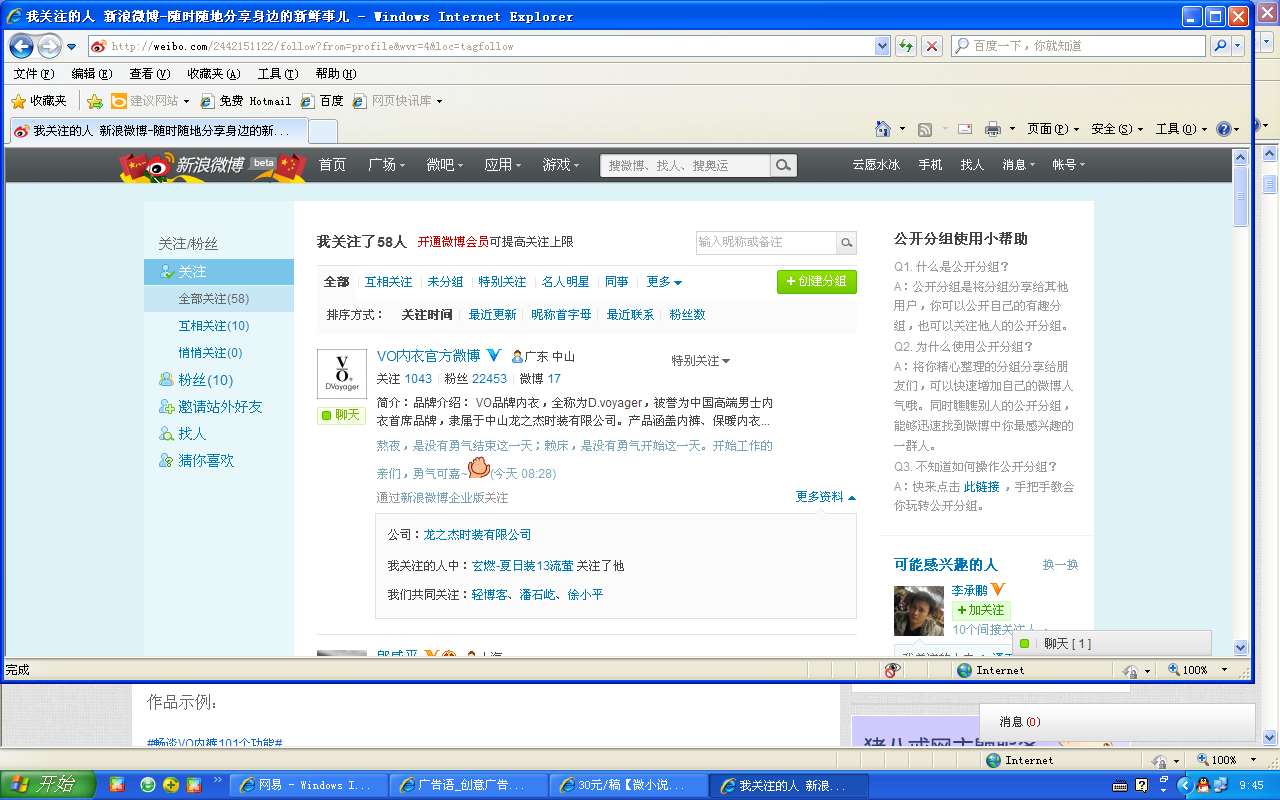Click the VO D'voyager avatar thumbnail

341,374
